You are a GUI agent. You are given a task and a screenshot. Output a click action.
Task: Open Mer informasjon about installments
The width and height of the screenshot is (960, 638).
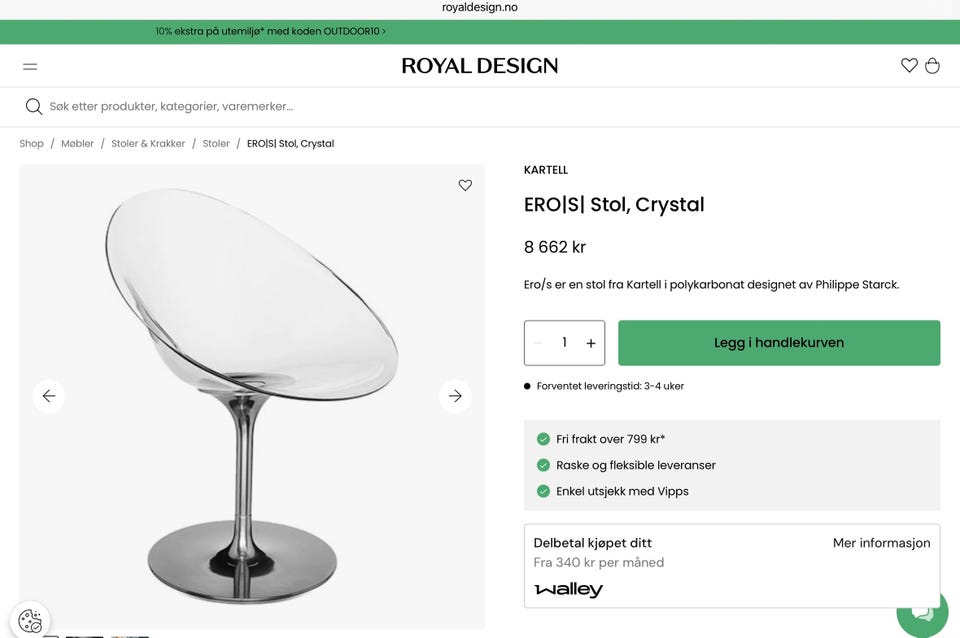[881, 543]
